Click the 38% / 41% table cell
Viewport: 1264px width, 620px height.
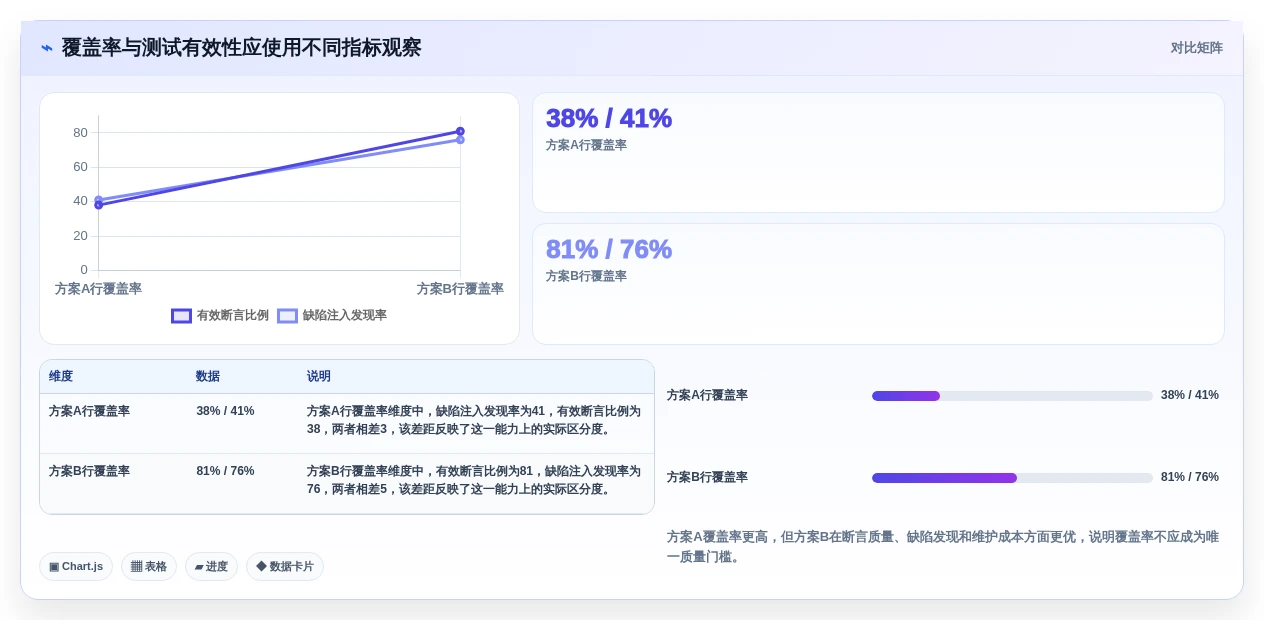pos(225,411)
